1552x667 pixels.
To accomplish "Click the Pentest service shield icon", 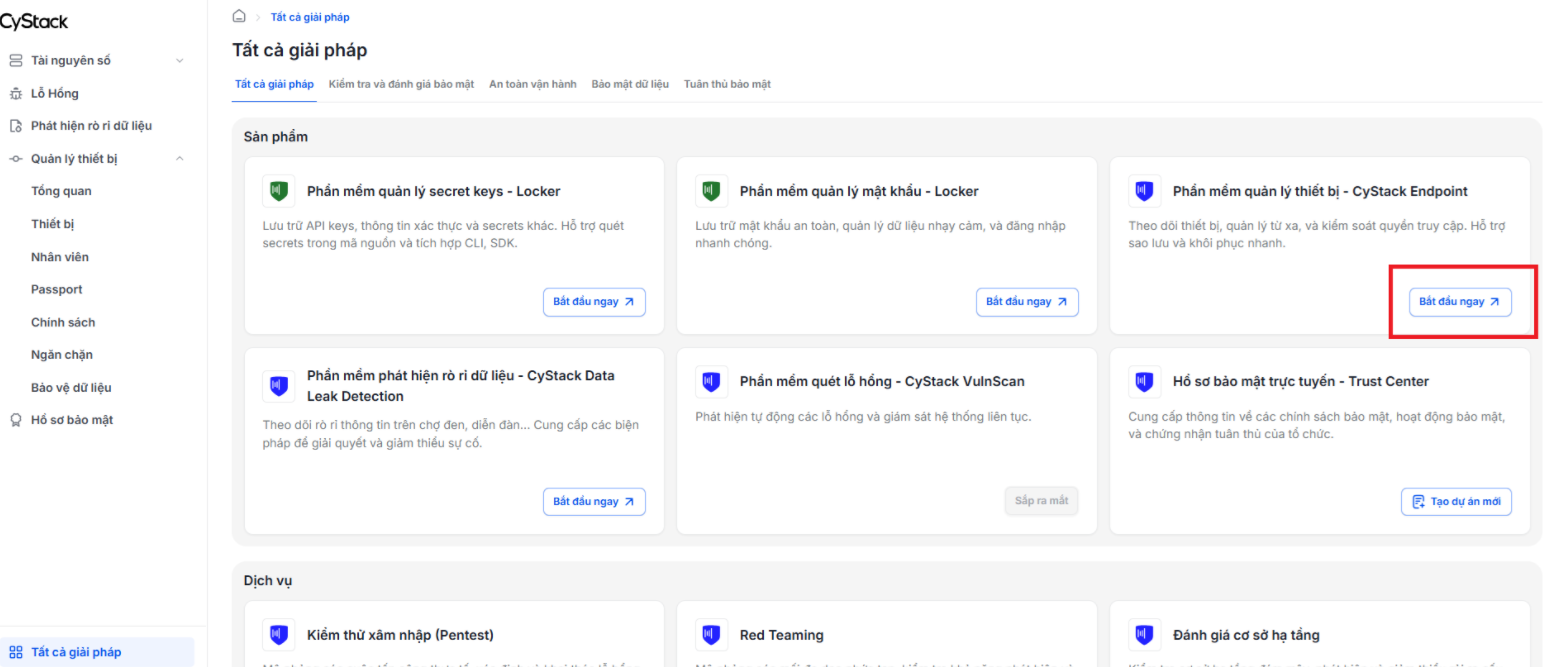I will pos(277,634).
